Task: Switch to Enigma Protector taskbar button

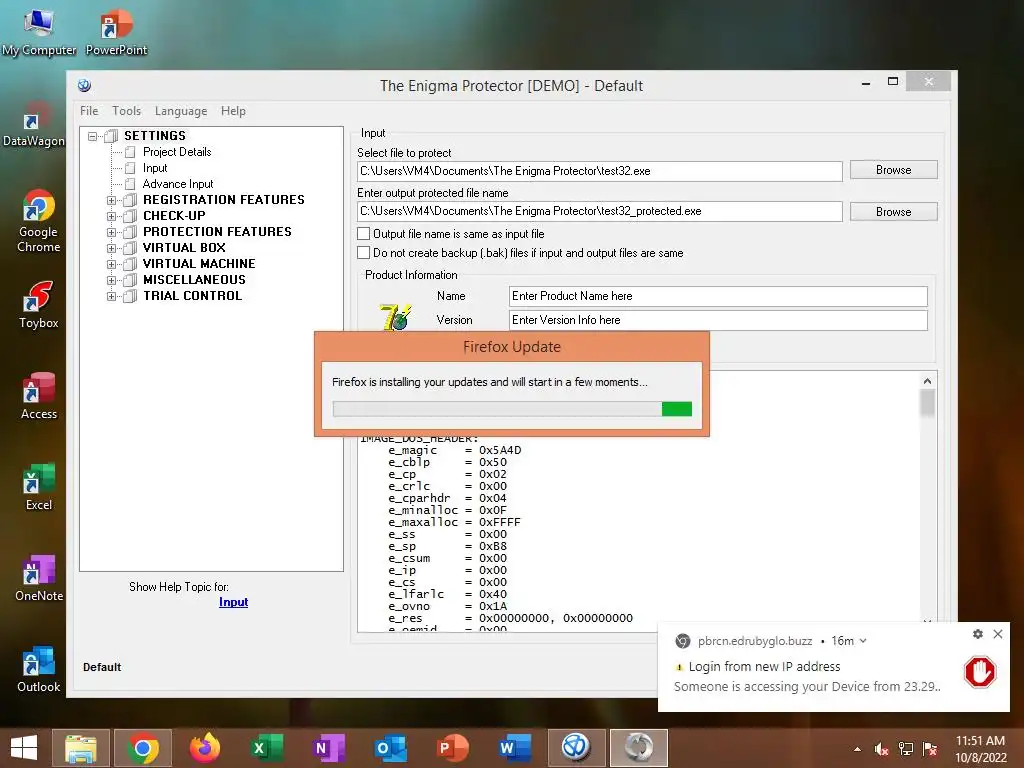Action: pos(576,748)
